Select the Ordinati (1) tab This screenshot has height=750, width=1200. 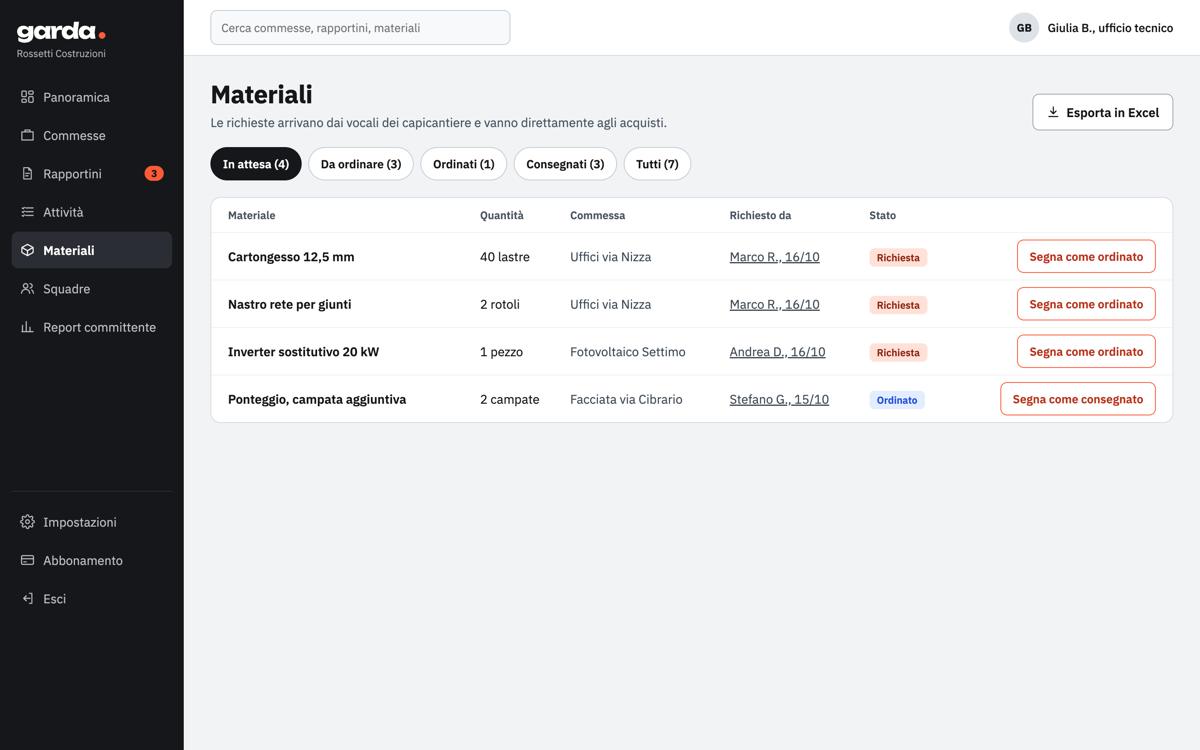point(464,164)
